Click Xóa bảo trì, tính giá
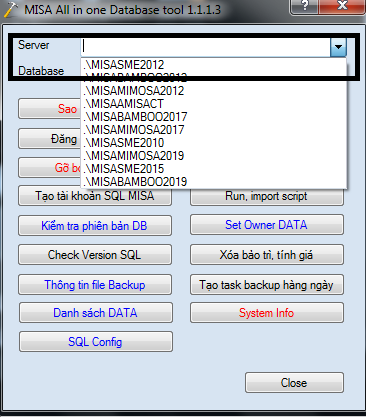 267,255
